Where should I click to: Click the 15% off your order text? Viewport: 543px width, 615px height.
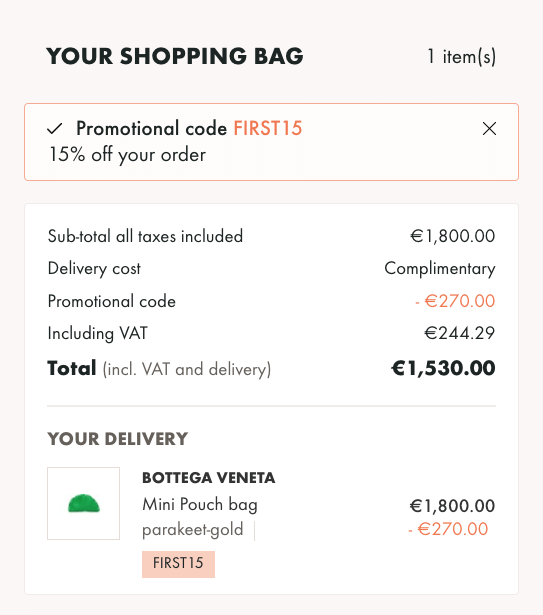point(127,155)
